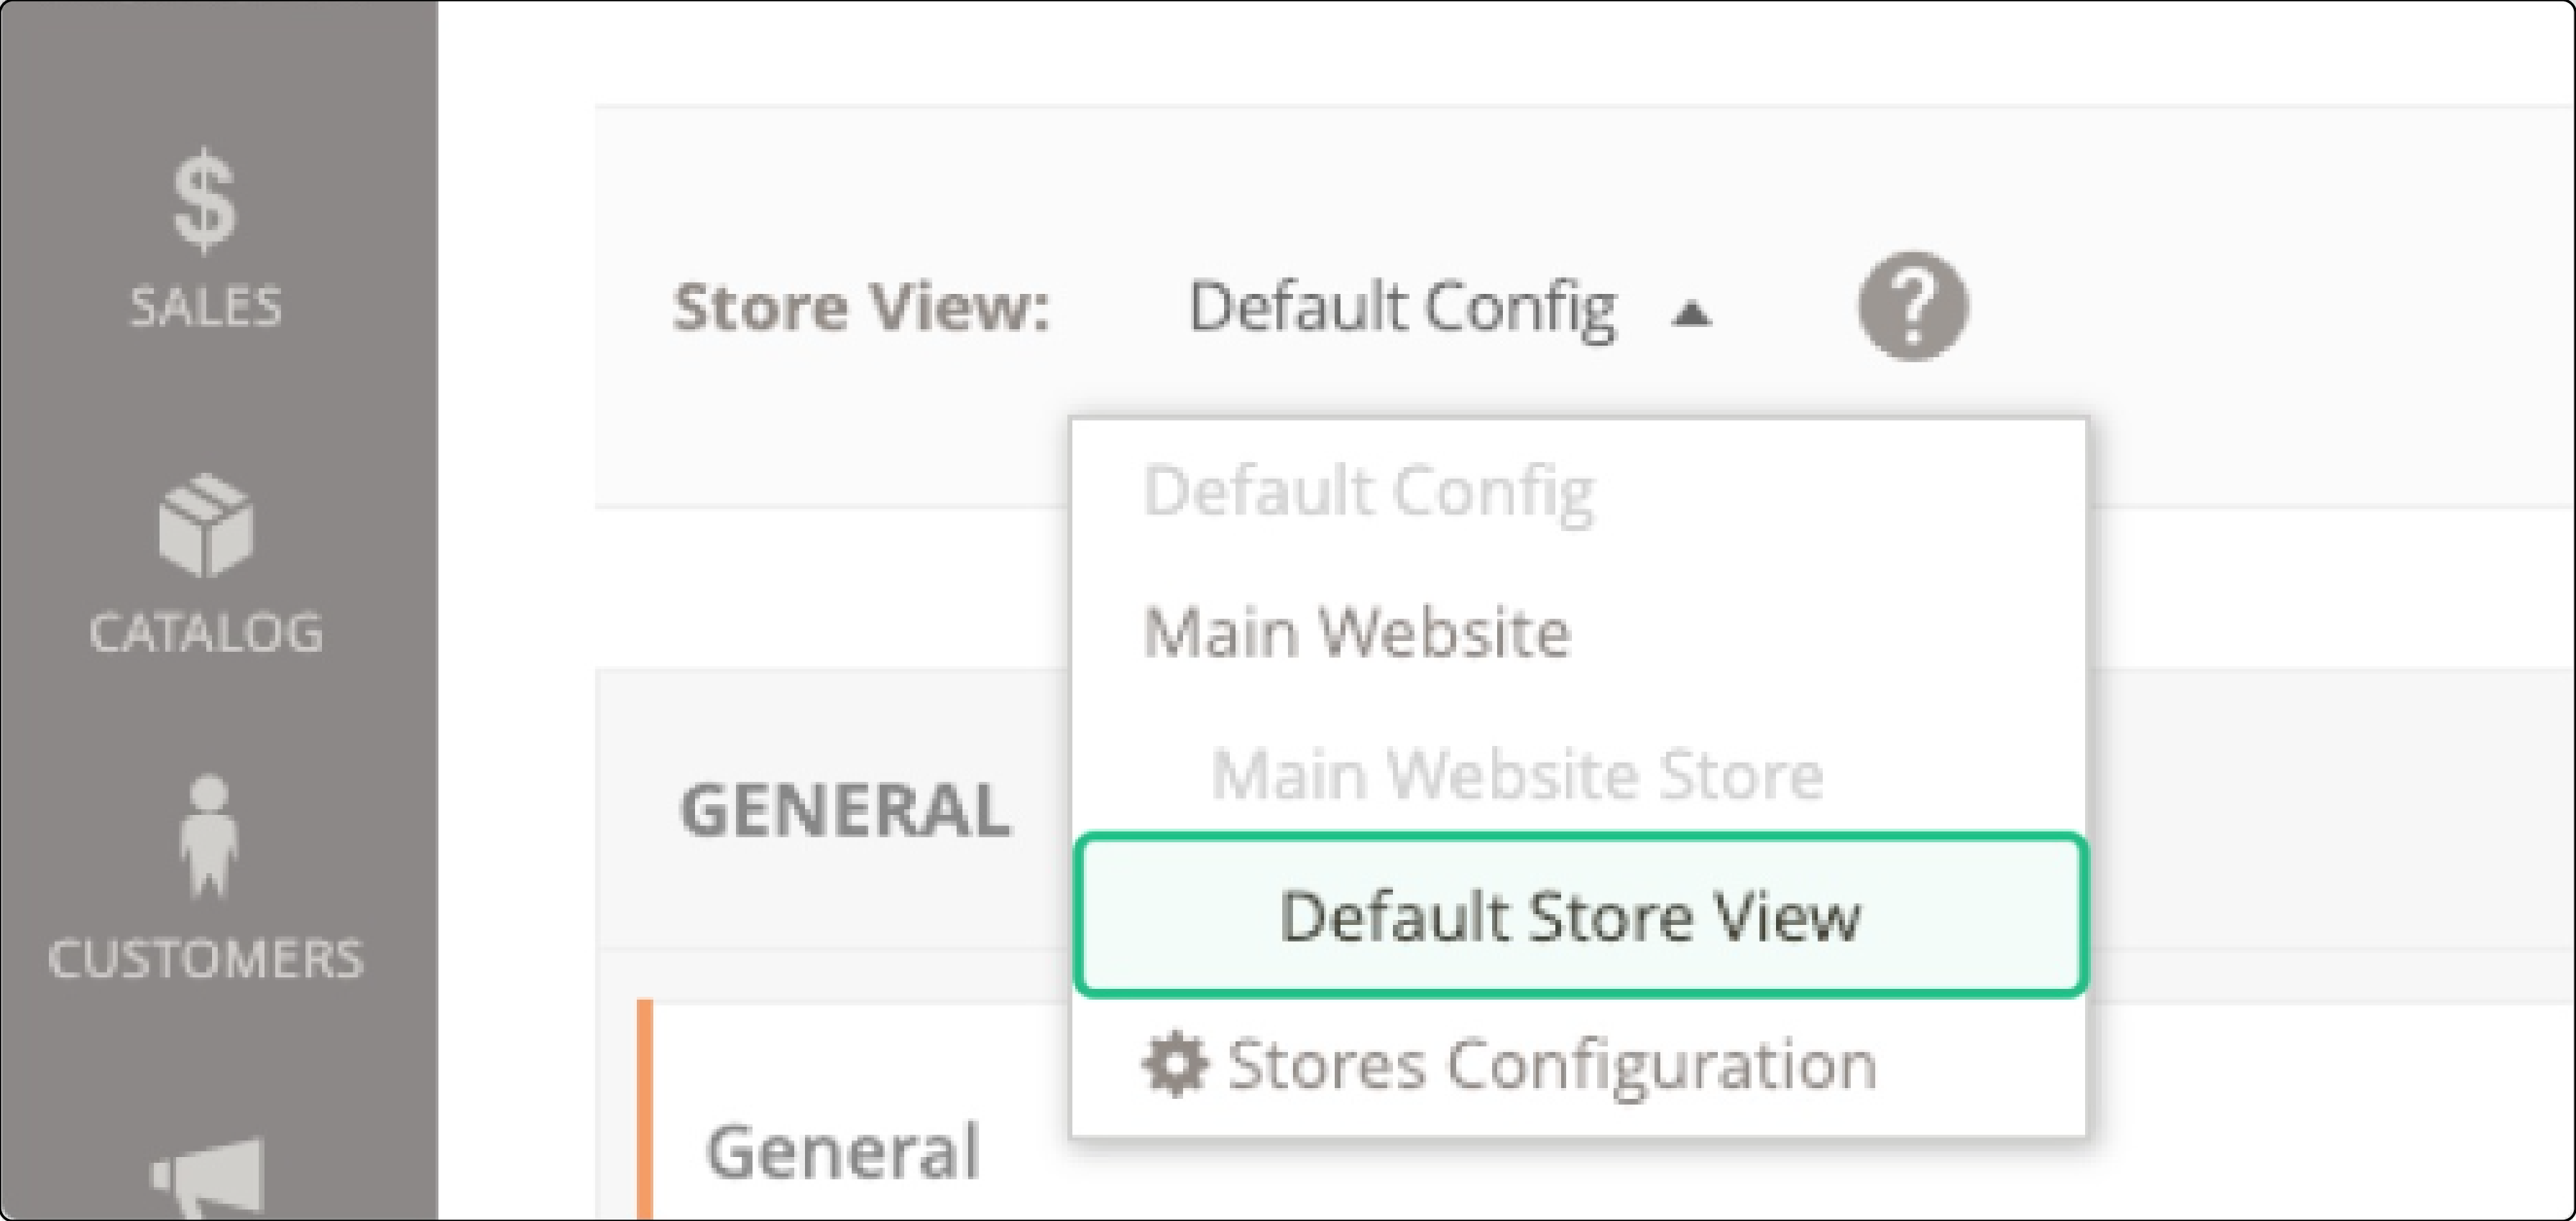Open the General settings tab item
This screenshot has width=2576, height=1221.
click(842, 1151)
